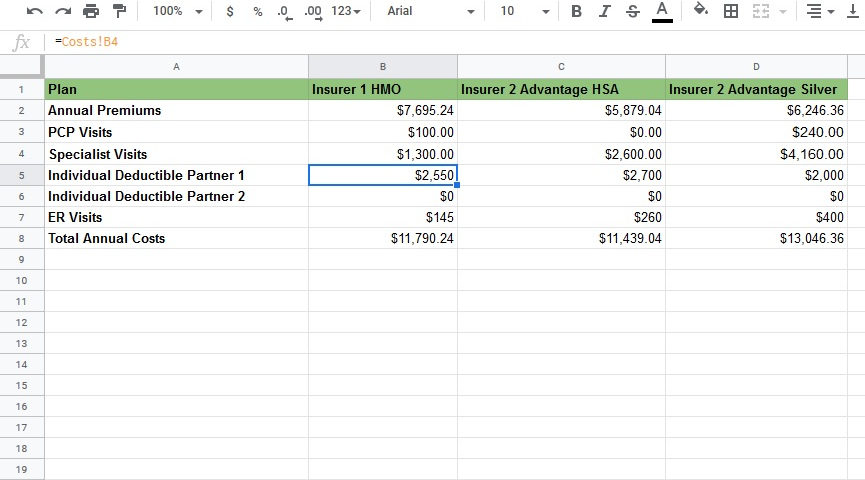
Task: Open the font size 10 dropdown
Action: (524, 11)
